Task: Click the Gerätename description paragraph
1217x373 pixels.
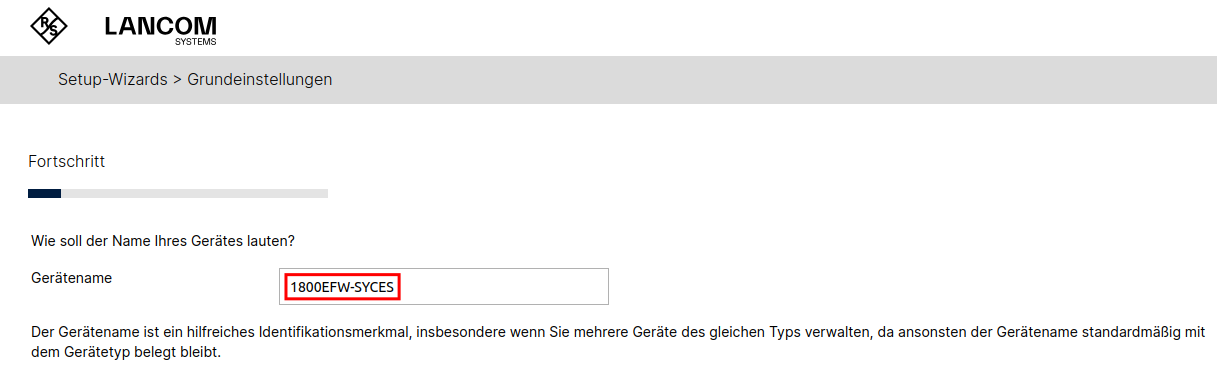Action: [618, 342]
